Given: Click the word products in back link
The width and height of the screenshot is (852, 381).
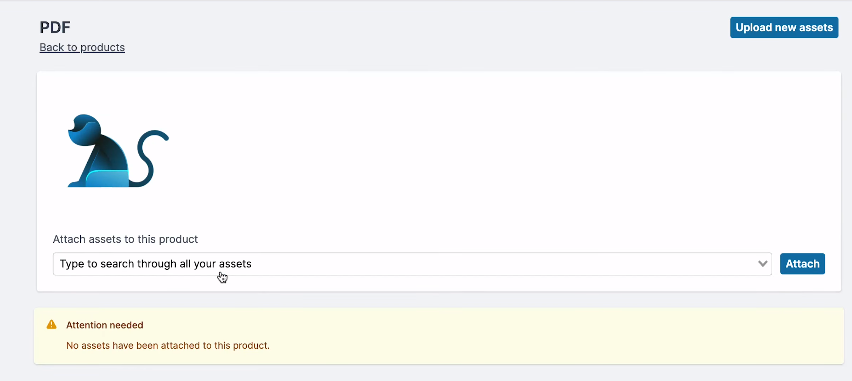Looking at the screenshot, I should tap(103, 47).
